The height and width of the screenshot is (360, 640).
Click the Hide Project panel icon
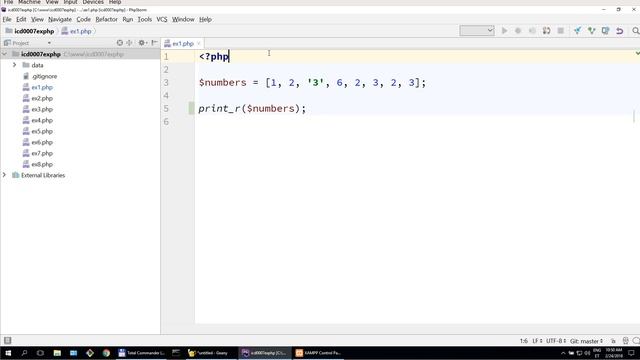(154, 42)
